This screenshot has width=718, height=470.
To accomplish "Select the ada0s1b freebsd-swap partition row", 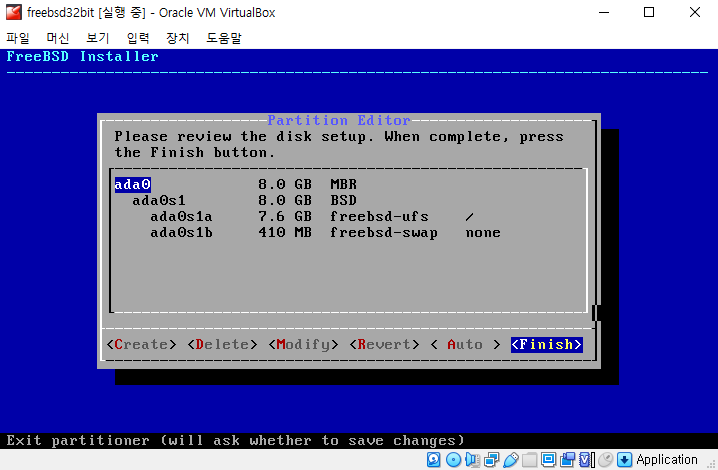I will [x=348, y=232].
